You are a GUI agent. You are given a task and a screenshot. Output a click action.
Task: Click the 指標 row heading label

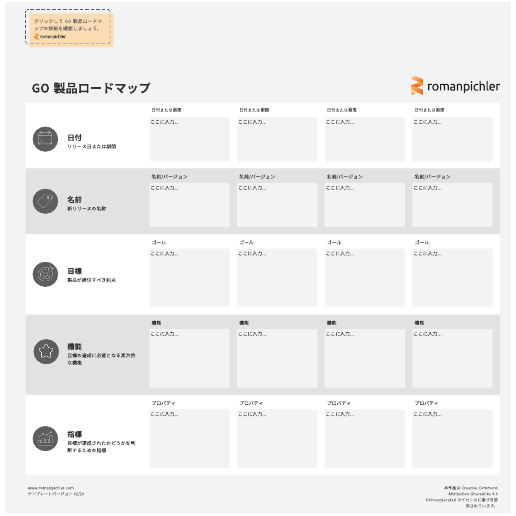click(x=75, y=434)
